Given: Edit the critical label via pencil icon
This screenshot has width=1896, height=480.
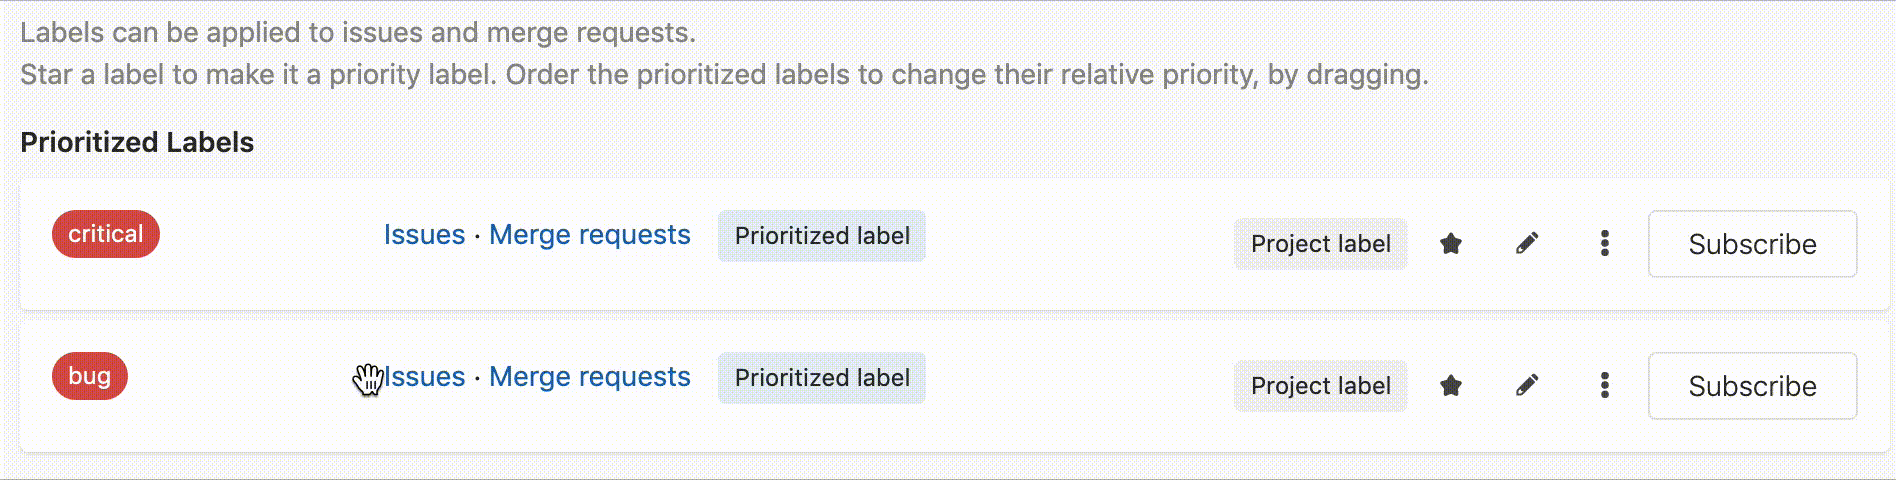Looking at the screenshot, I should point(1527,243).
